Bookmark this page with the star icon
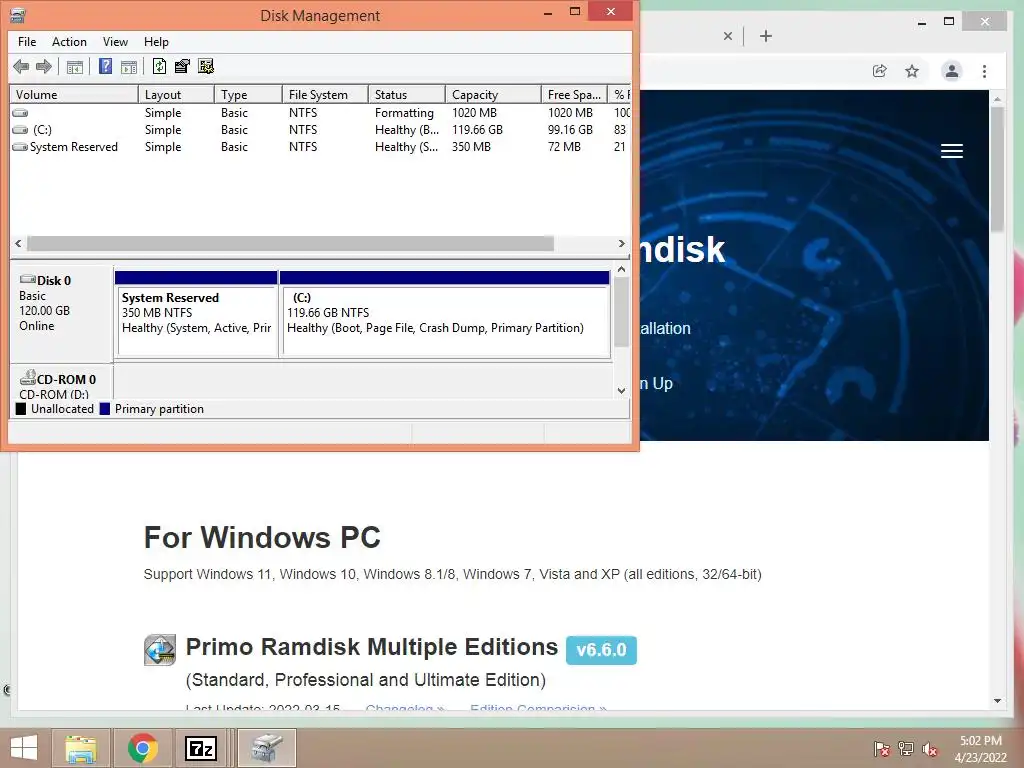1024x768 pixels. [912, 71]
